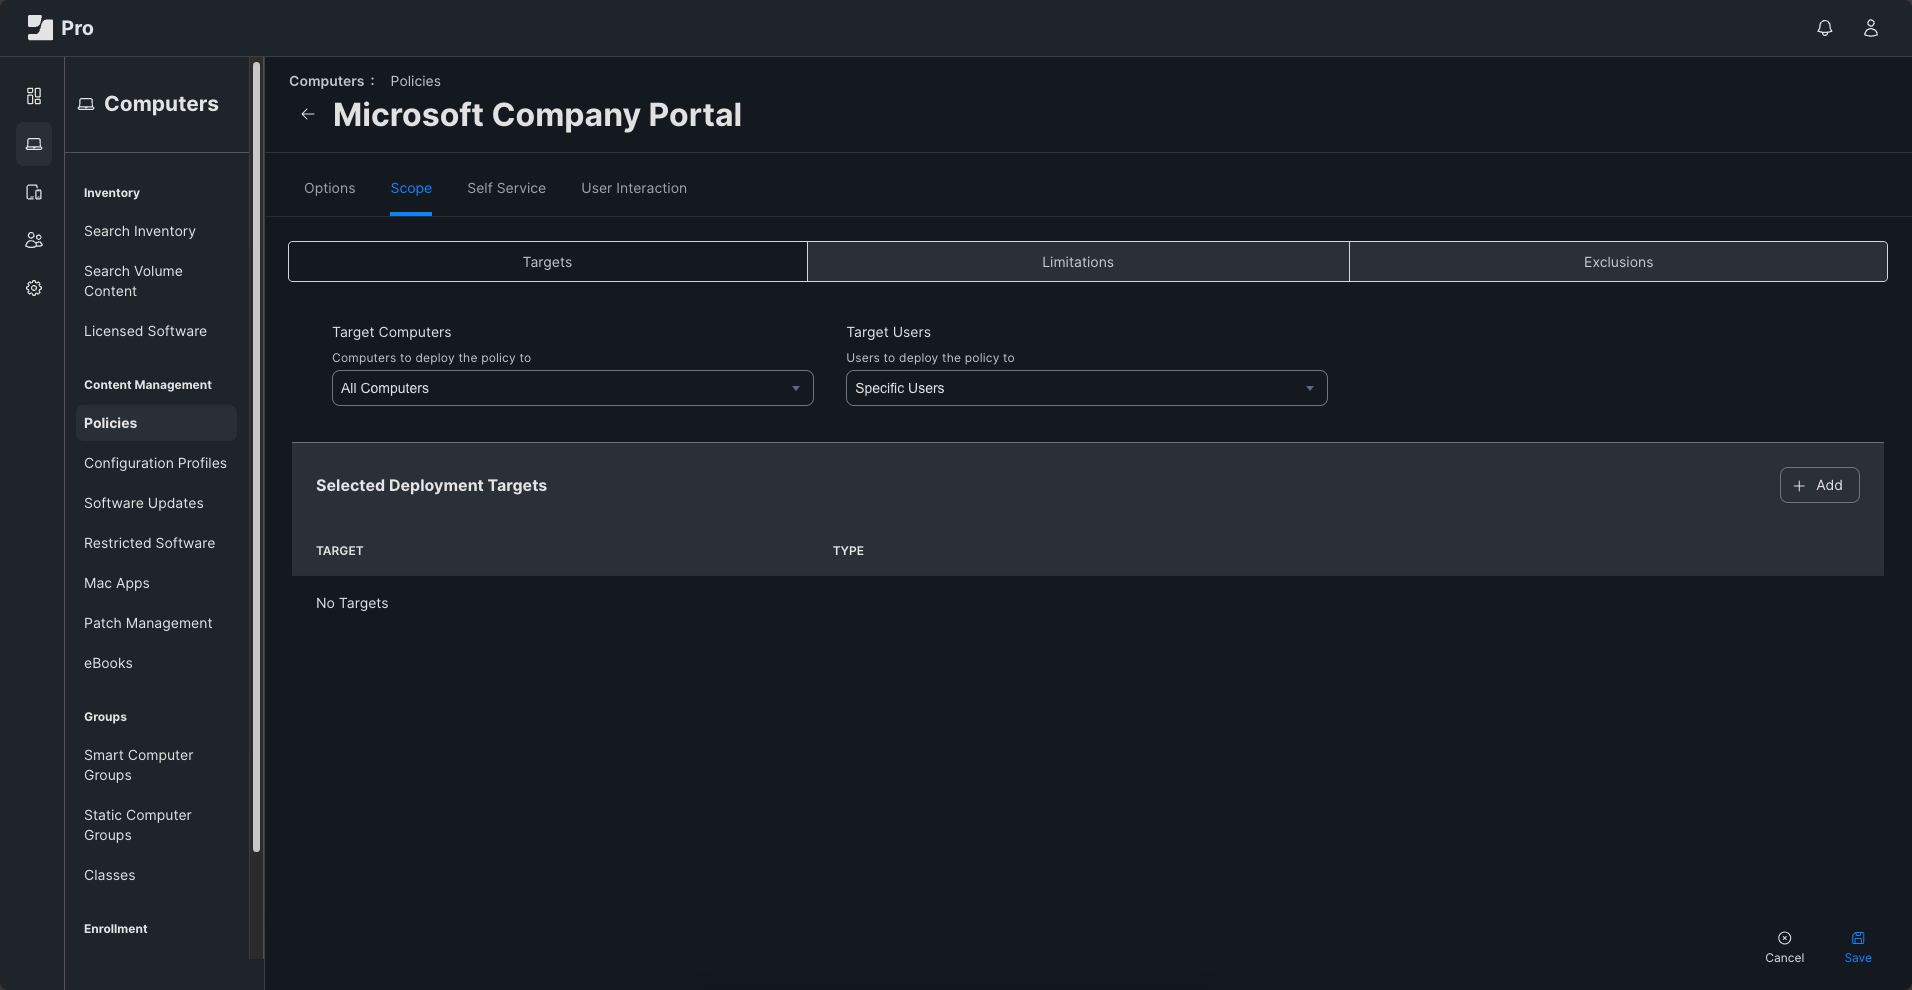
Task: Select the Scope tab
Action: 411,188
